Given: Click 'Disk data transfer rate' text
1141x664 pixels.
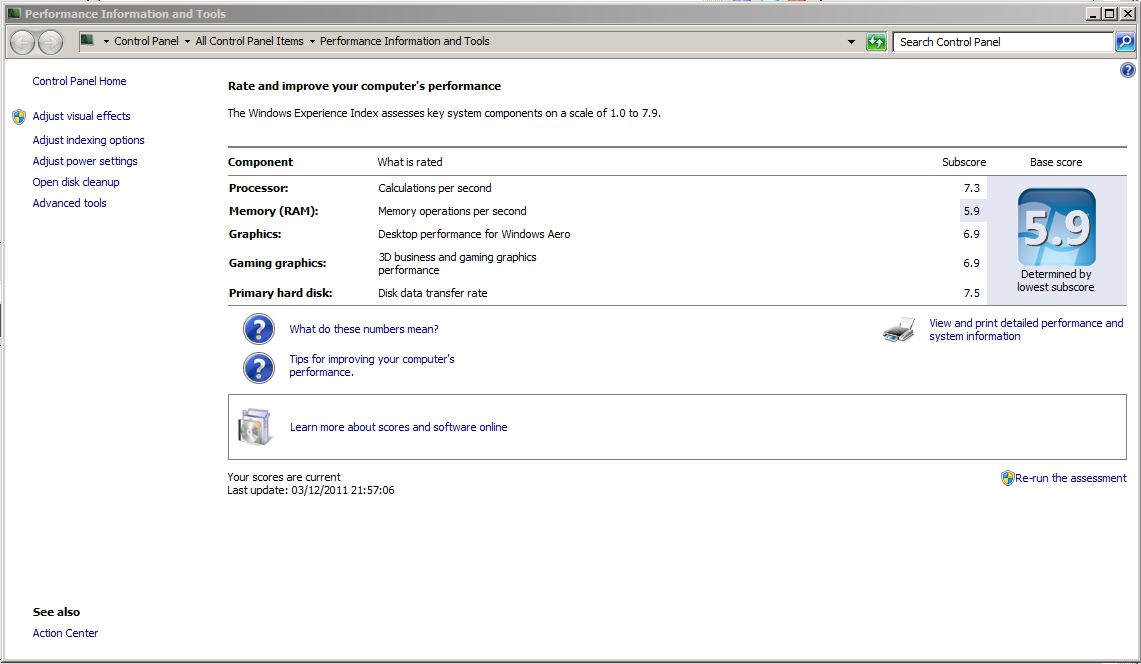Looking at the screenshot, I should point(433,293).
